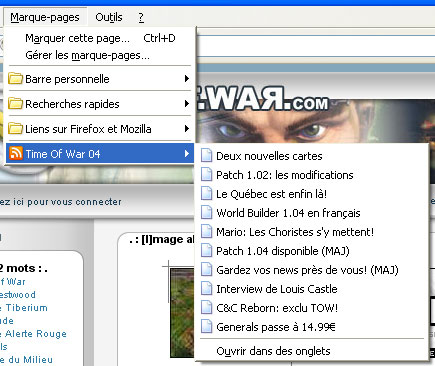The width and height of the screenshot is (435, 366).
Task: Click the Recherches rapides folder icon
Action: tap(15, 104)
